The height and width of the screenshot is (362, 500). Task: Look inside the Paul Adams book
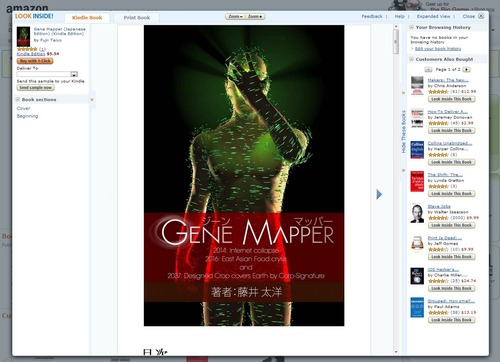pyautogui.click(x=451, y=320)
